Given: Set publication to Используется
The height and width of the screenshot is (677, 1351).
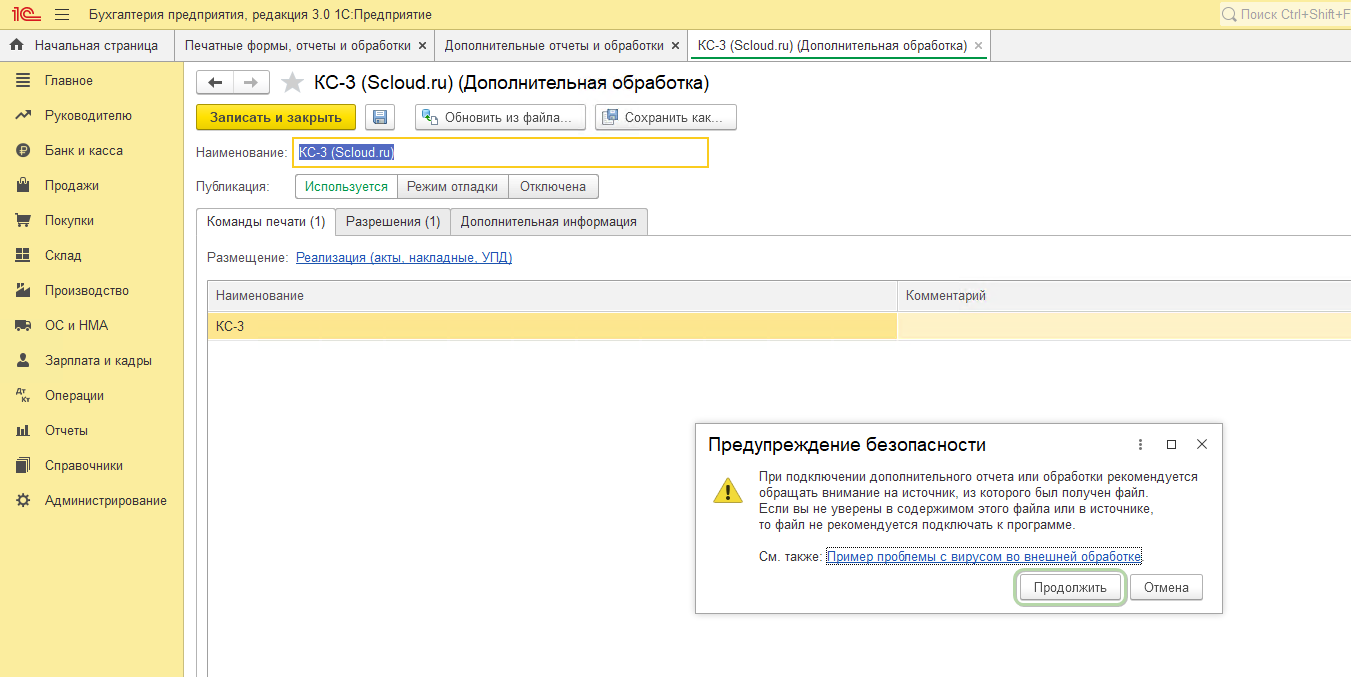Looking at the screenshot, I should coord(346,186).
